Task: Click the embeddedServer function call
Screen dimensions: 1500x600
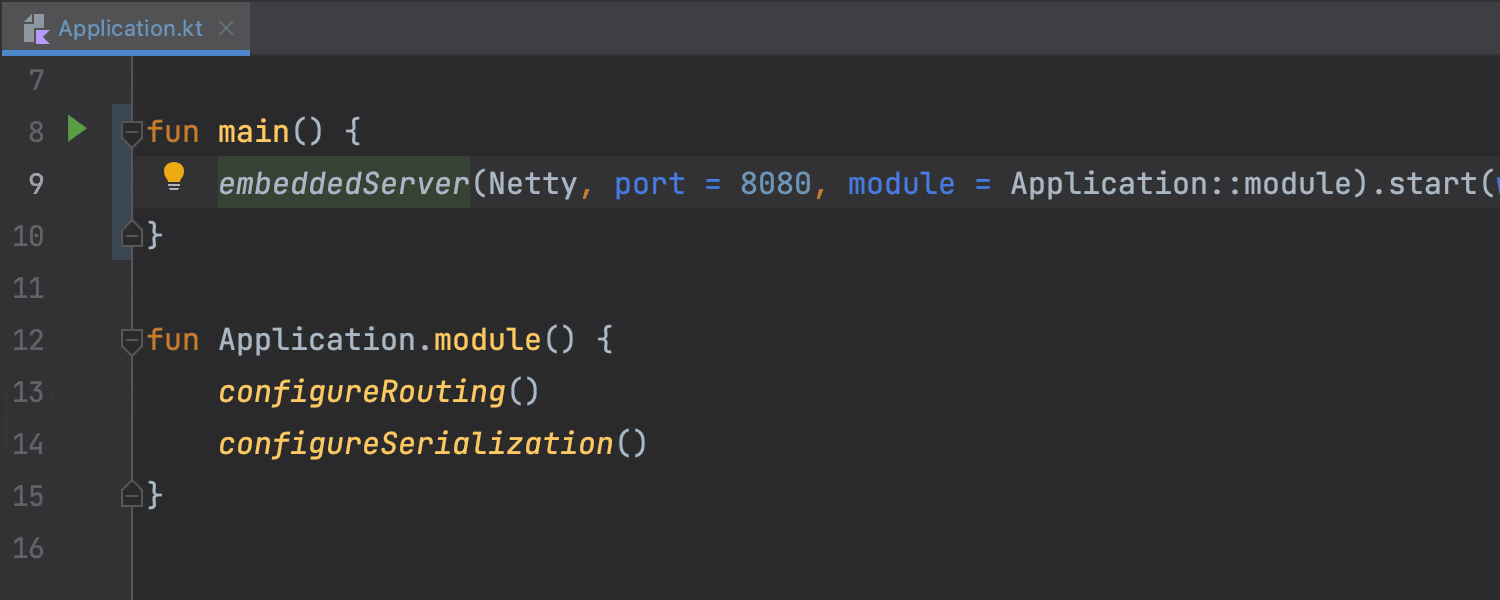Action: point(343,183)
